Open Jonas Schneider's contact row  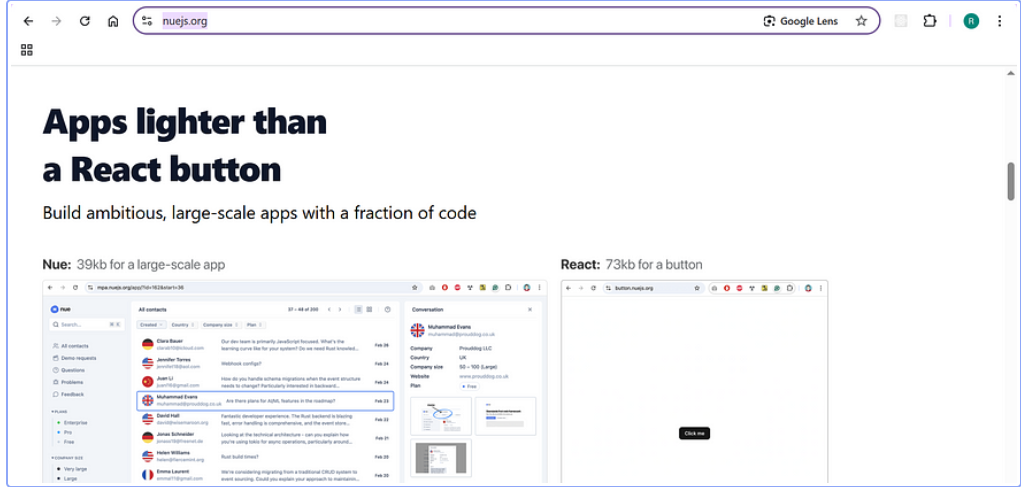coord(265,437)
